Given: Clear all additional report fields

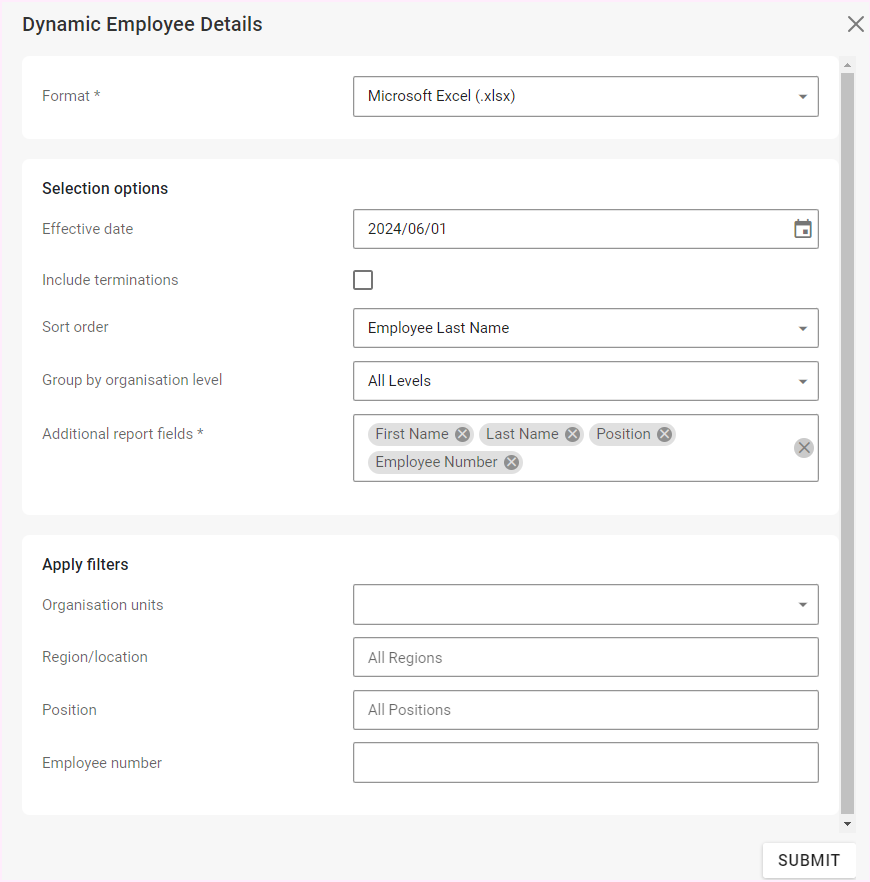Looking at the screenshot, I should tap(803, 448).
